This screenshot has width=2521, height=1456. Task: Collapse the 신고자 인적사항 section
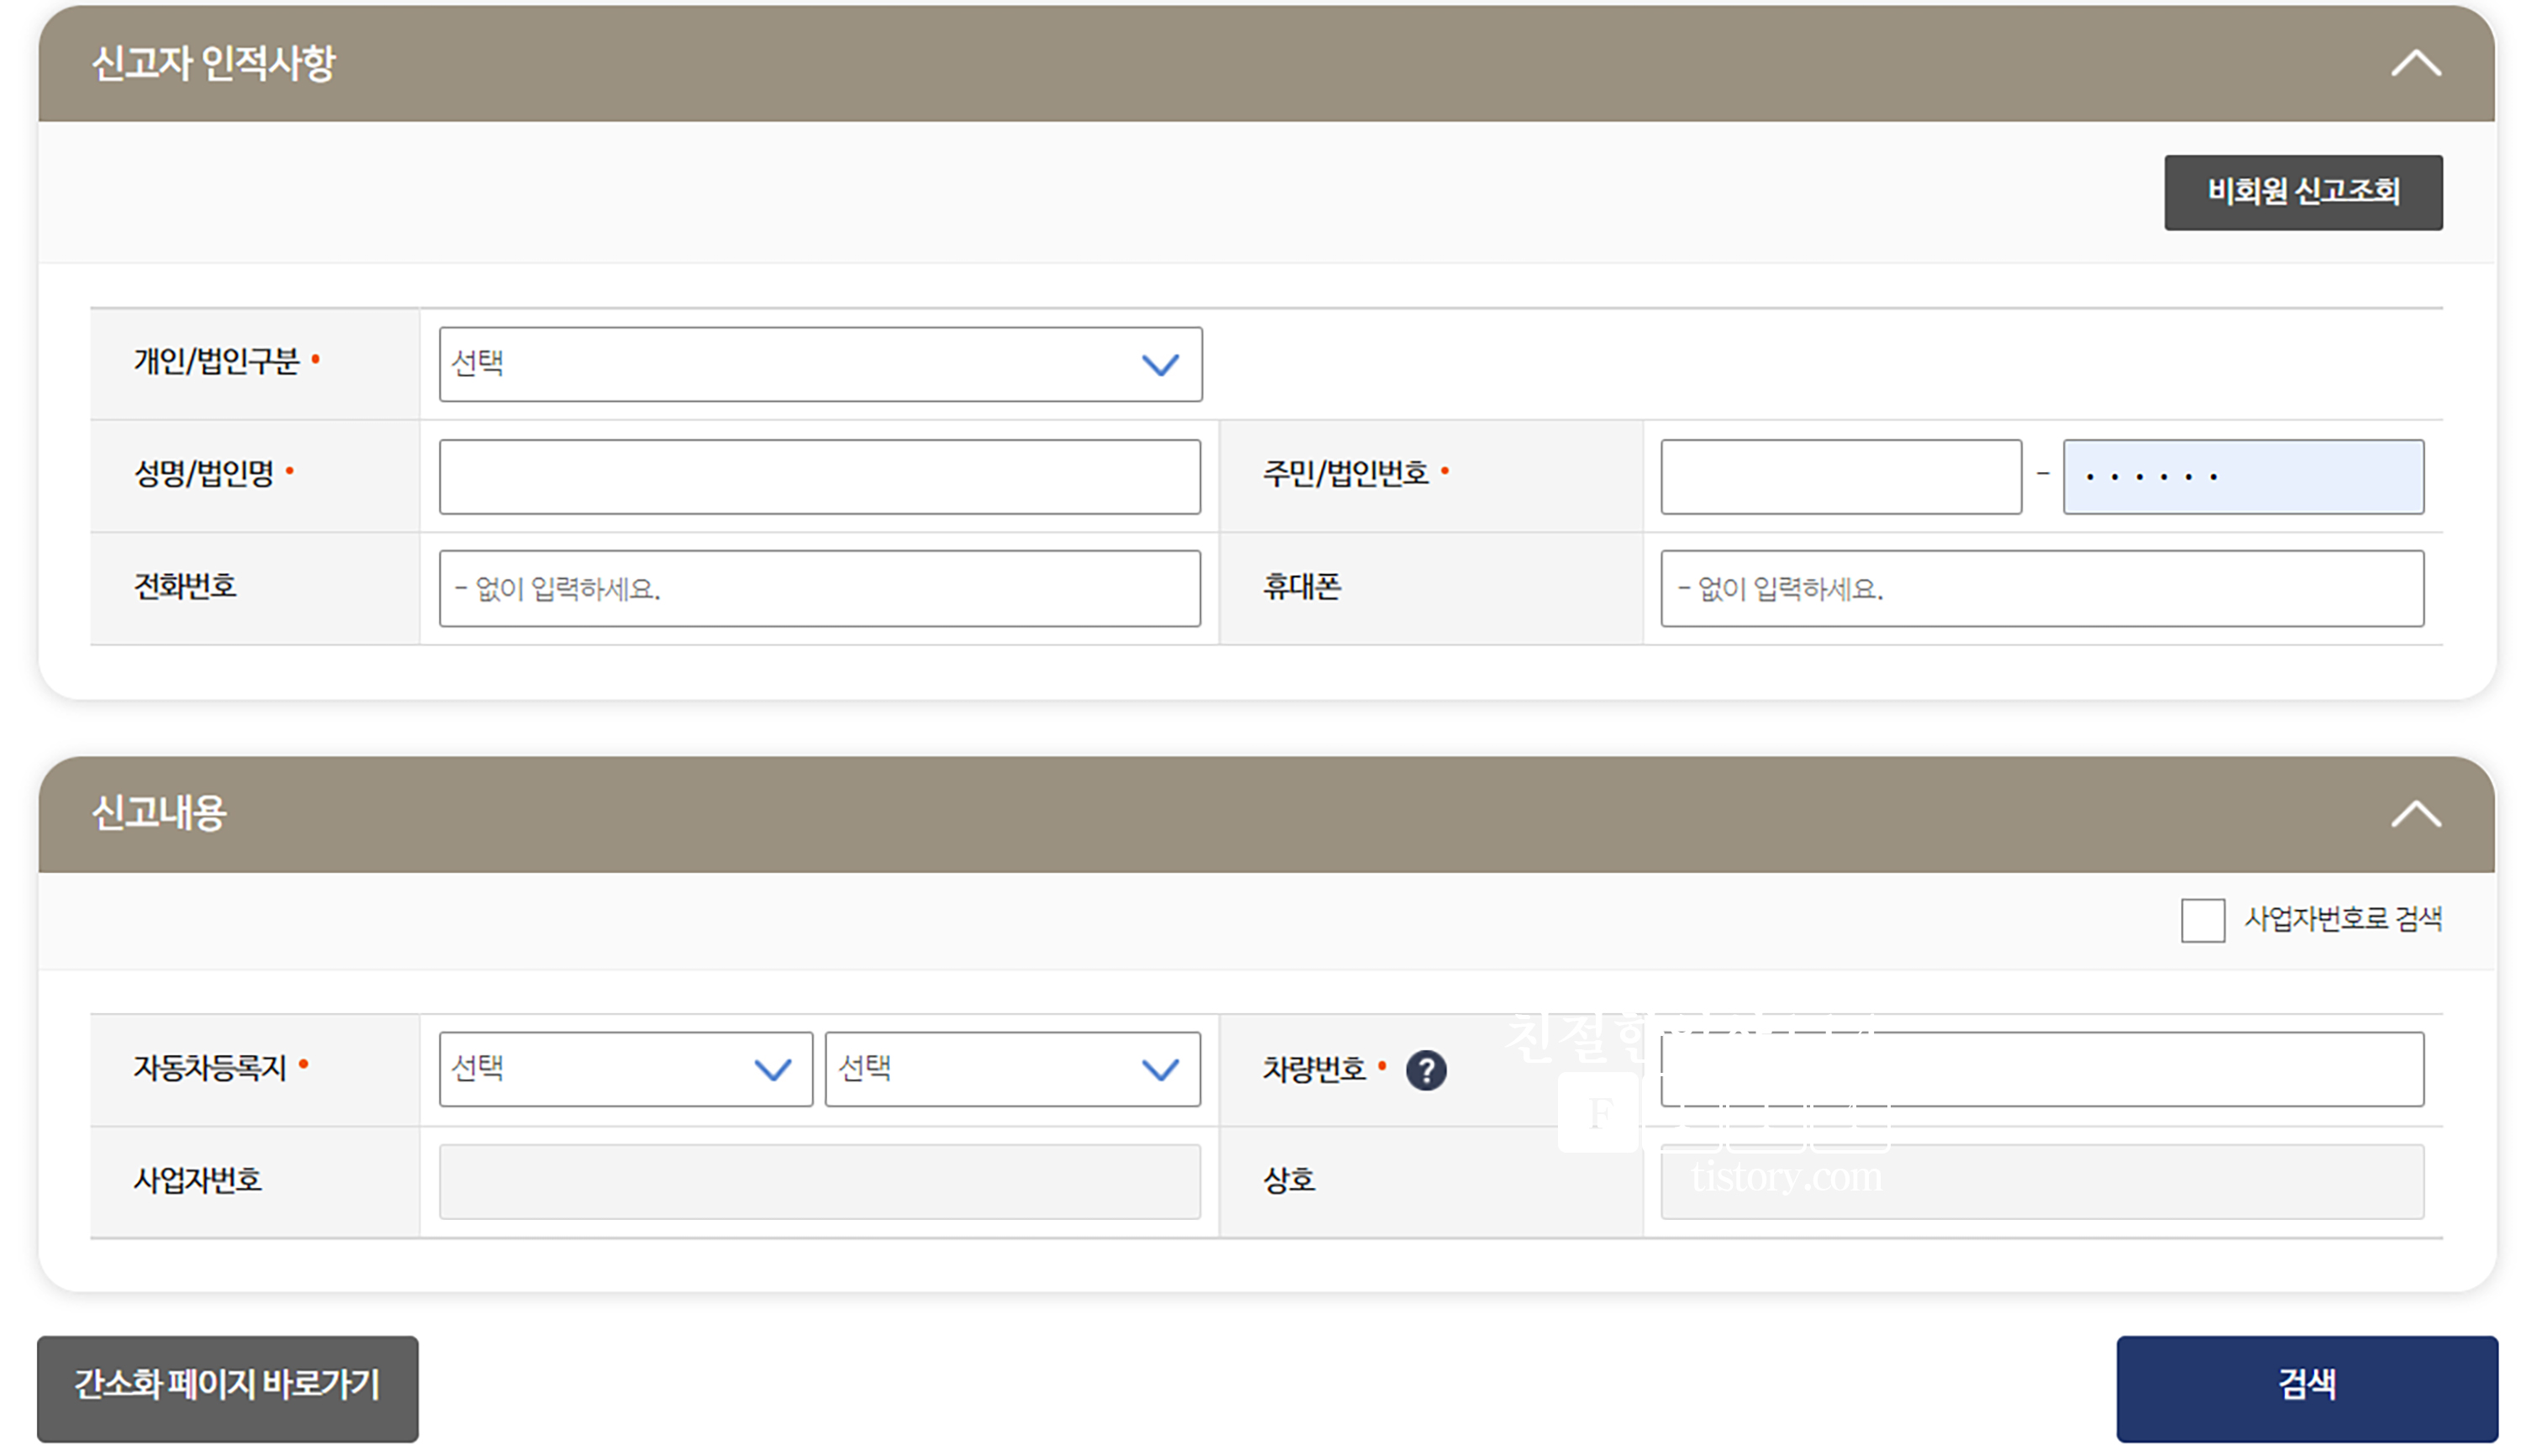[x=2414, y=64]
